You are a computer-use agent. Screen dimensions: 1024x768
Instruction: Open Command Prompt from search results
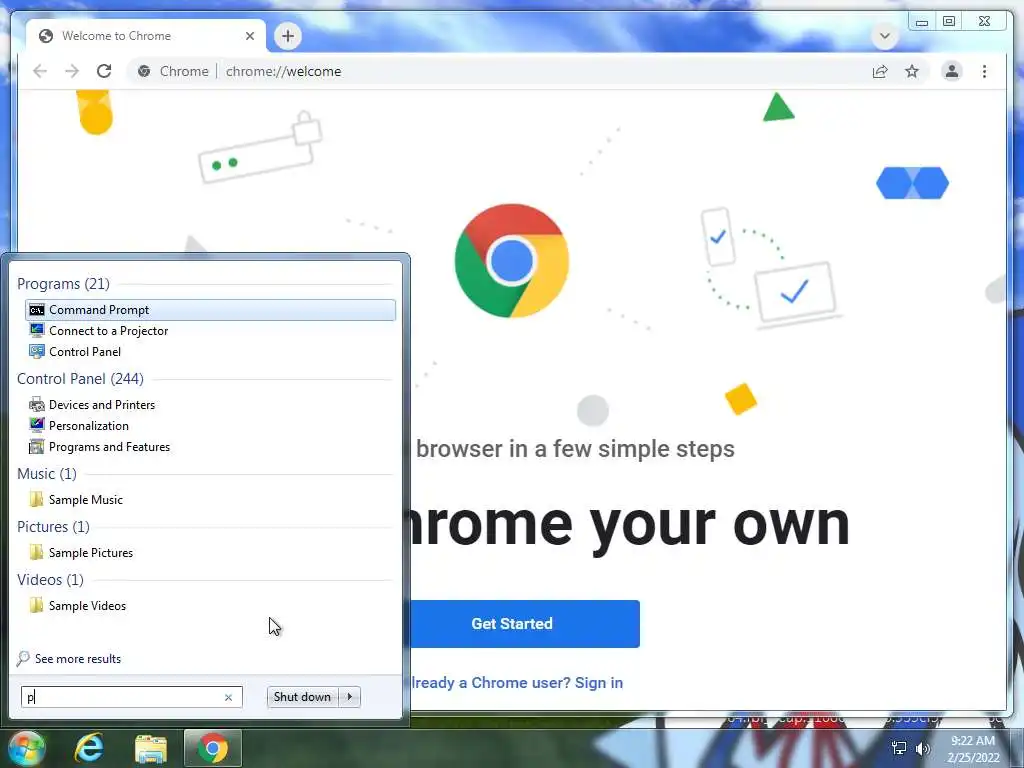(x=210, y=310)
